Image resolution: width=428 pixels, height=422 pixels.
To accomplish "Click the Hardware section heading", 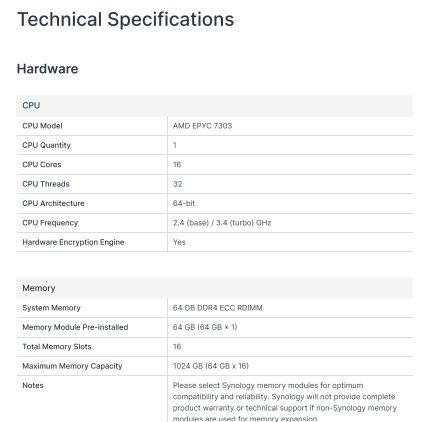I will tap(48, 69).
